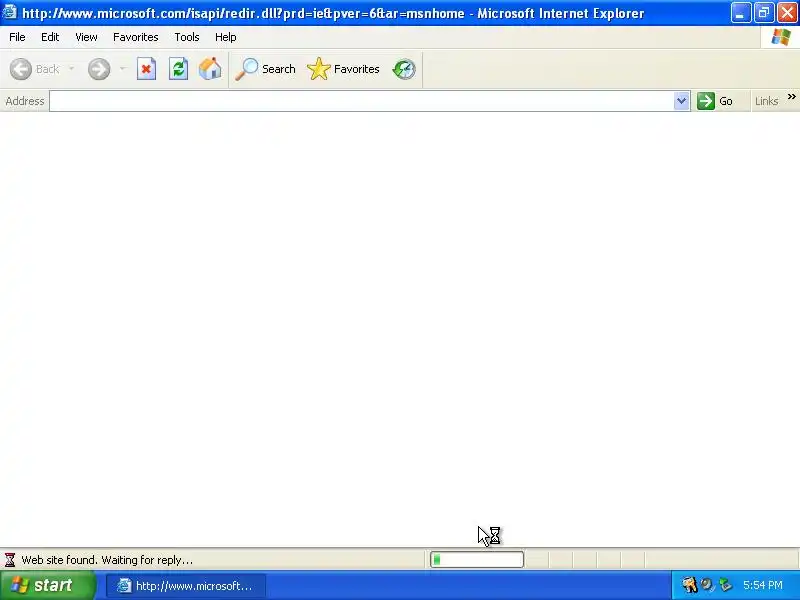Click the second system tray icon
The height and width of the screenshot is (600, 800).
point(707,585)
